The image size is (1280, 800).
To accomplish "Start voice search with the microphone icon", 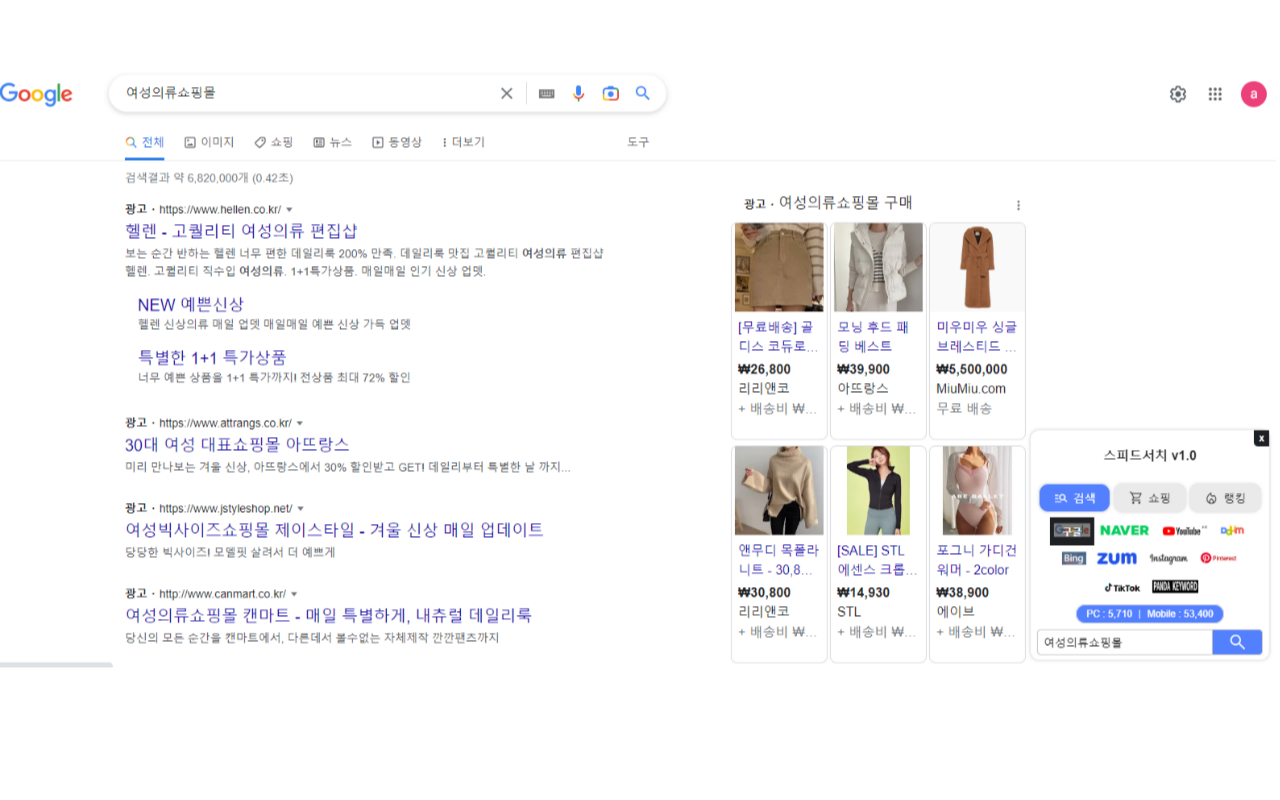I will [x=578, y=93].
